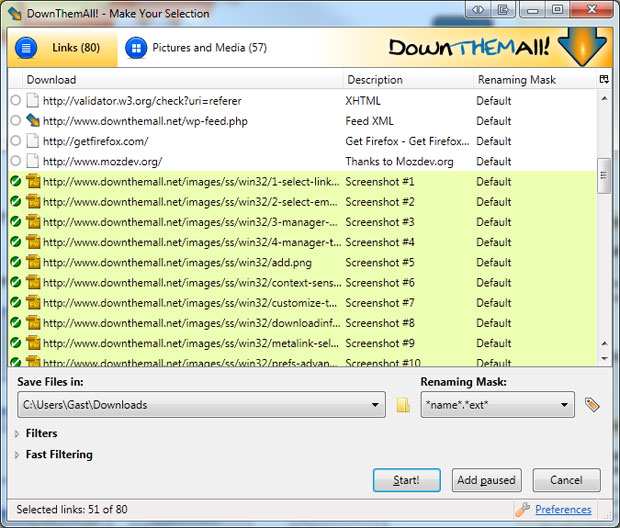Click the file icon for mozdev.org row
Image resolution: width=620 pixels, height=528 pixels.
coord(32,161)
